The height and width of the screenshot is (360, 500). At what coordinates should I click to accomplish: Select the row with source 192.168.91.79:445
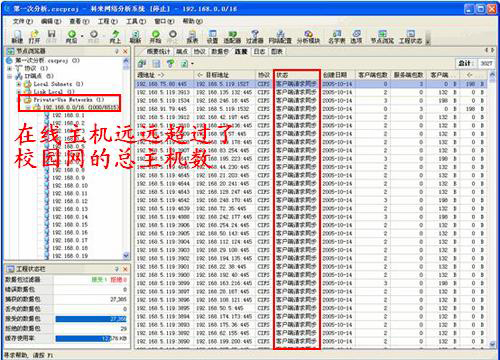coord(311,109)
